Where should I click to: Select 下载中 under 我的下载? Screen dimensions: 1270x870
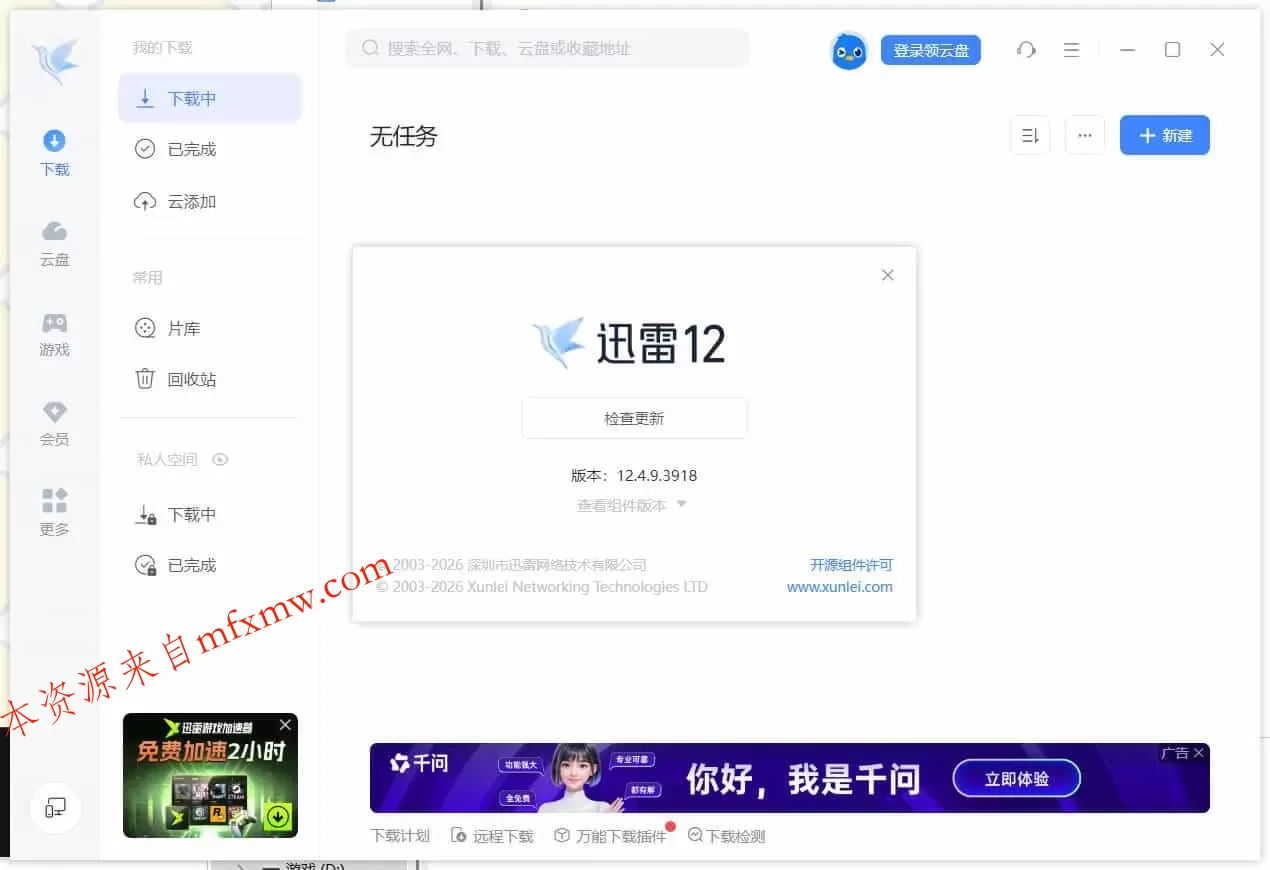(210, 98)
